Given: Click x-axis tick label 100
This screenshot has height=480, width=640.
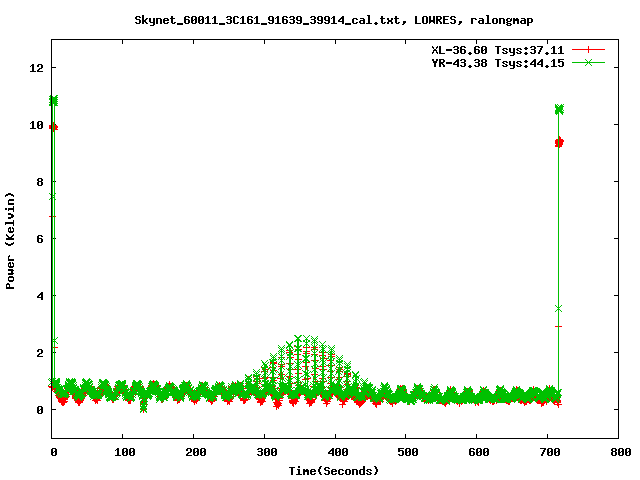Looking at the screenshot, I should tap(124, 452).
